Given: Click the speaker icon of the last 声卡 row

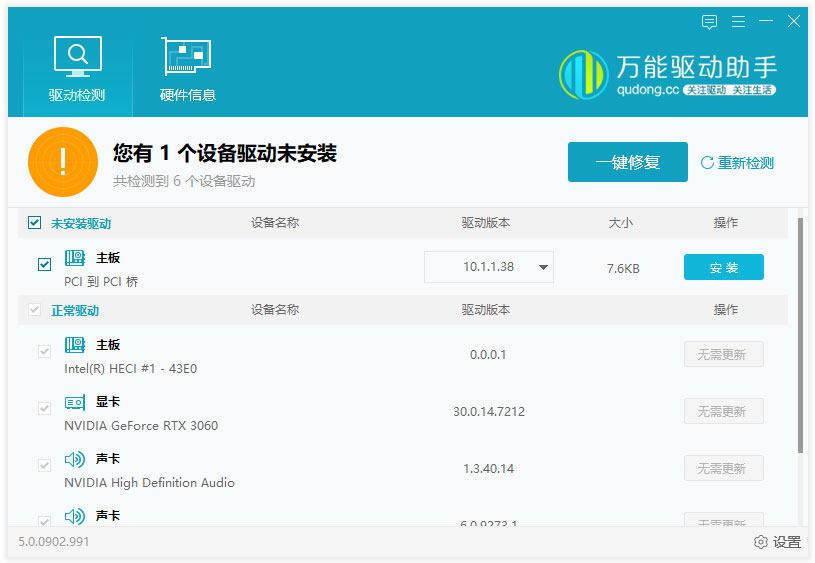Looking at the screenshot, I should [75, 516].
